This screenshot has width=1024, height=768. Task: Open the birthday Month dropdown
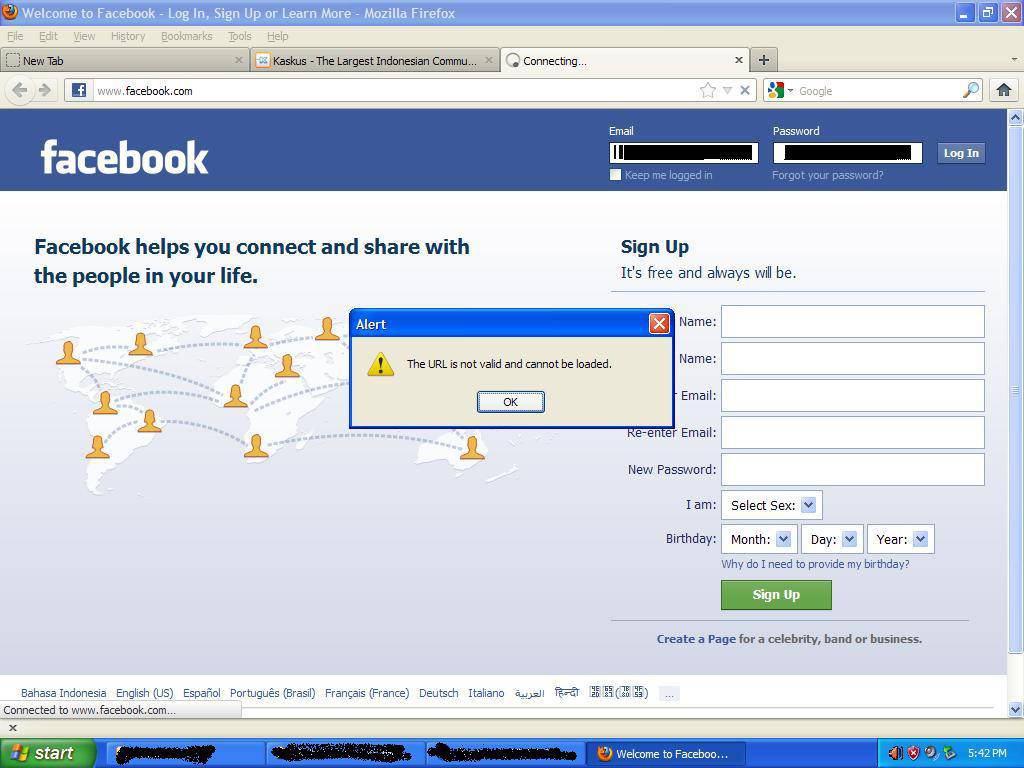coord(759,539)
